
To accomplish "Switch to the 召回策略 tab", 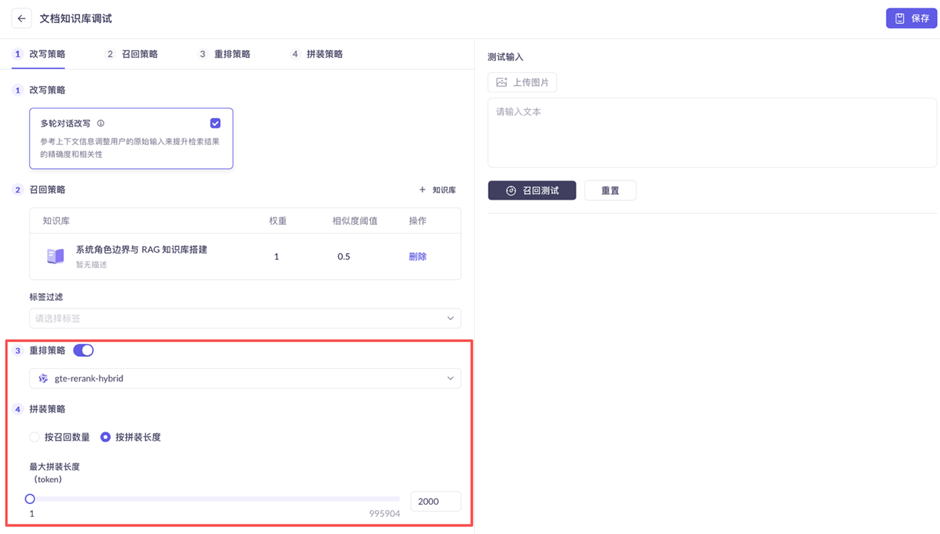I will point(132,54).
